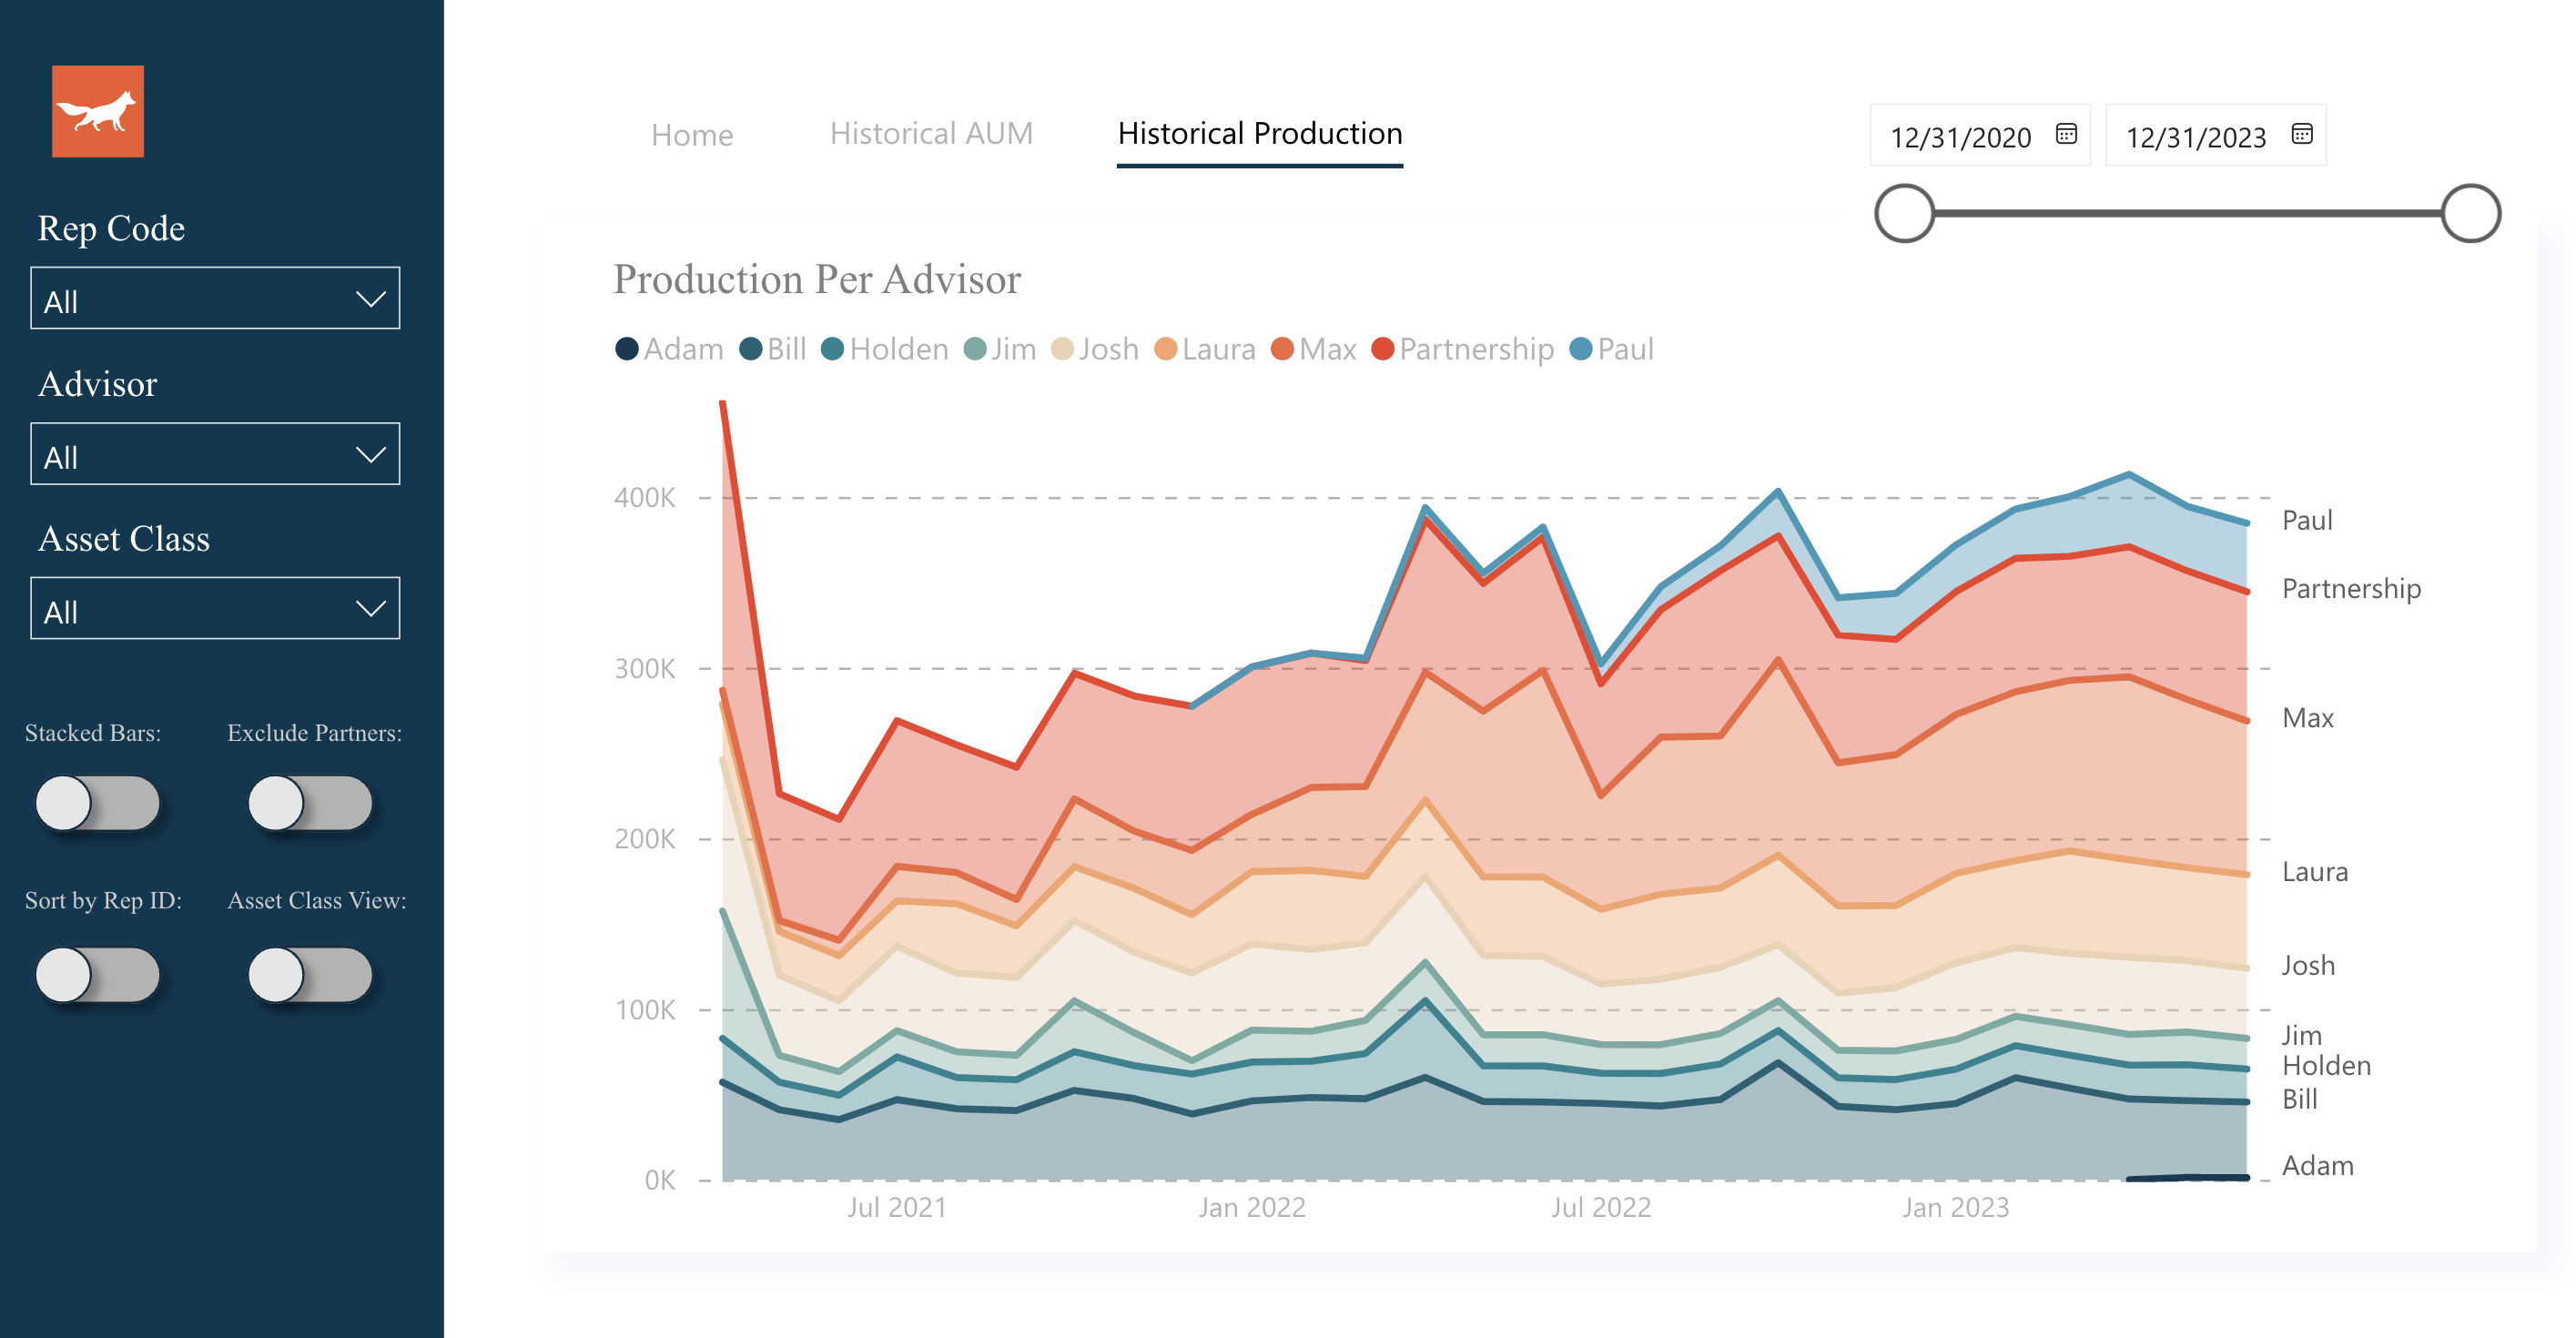
Task: Open the Rep Code dropdown
Action: pos(215,298)
